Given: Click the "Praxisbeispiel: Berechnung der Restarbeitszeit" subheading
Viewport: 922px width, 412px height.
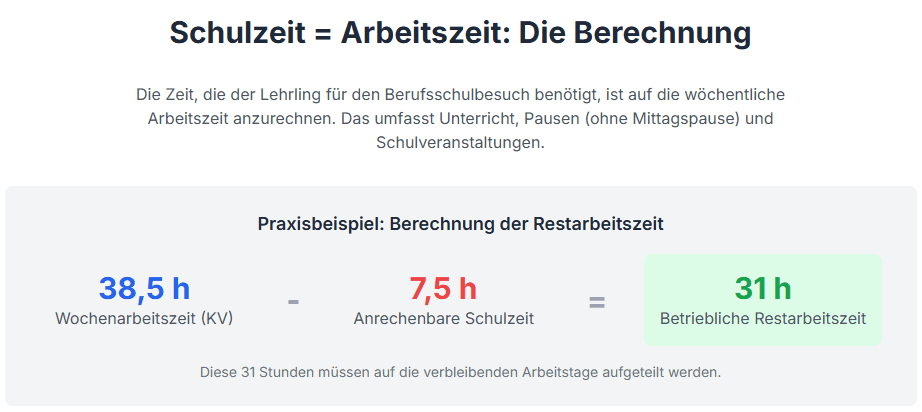Looking at the screenshot, I should coord(460,224).
